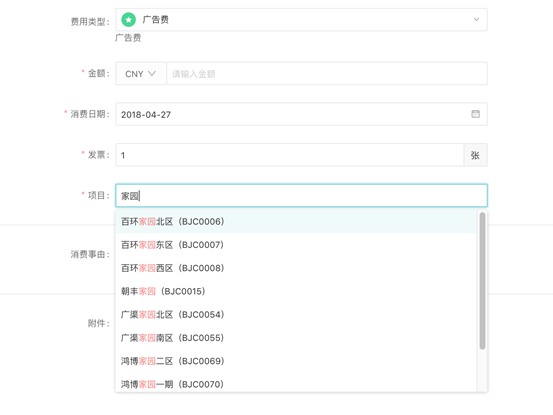Choose 百环家园西区 (BJC0008) from the list
This screenshot has height=415, width=553.
click(x=296, y=268)
